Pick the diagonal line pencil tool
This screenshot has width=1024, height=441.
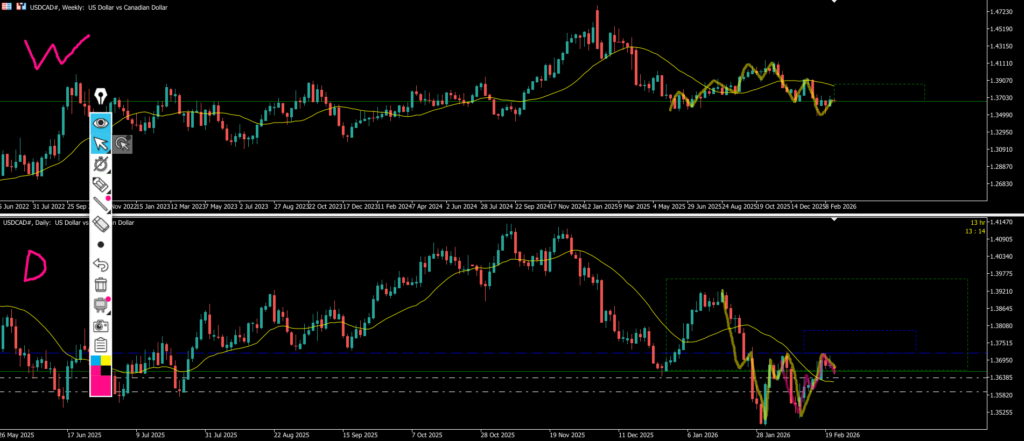click(100, 205)
